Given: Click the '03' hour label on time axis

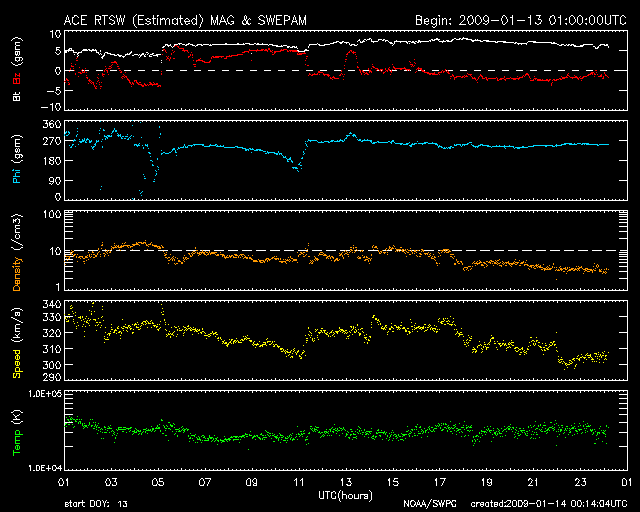Looking at the screenshot, I should [x=111, y=482].
